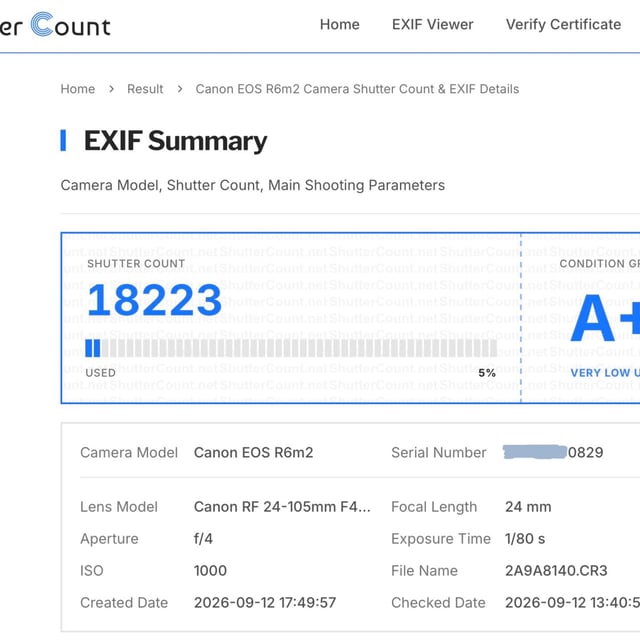The image size is (640, 640).
Task: Select the serial number ending 0829
Action: coord(553,452)
